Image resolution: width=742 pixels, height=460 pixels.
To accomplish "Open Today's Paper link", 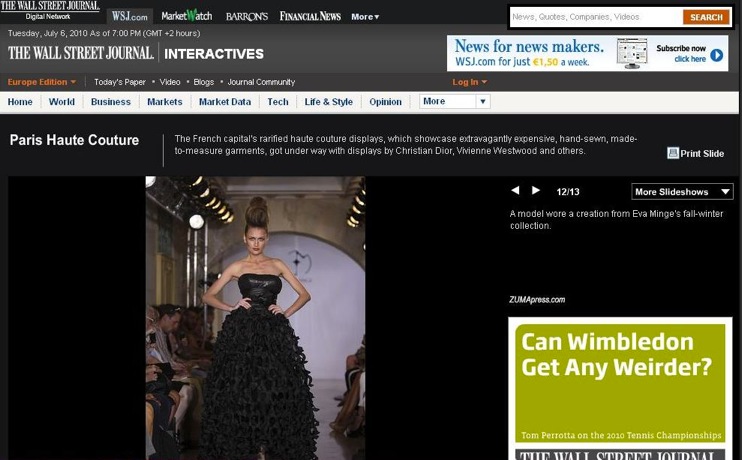I will (x=120, y=82).
